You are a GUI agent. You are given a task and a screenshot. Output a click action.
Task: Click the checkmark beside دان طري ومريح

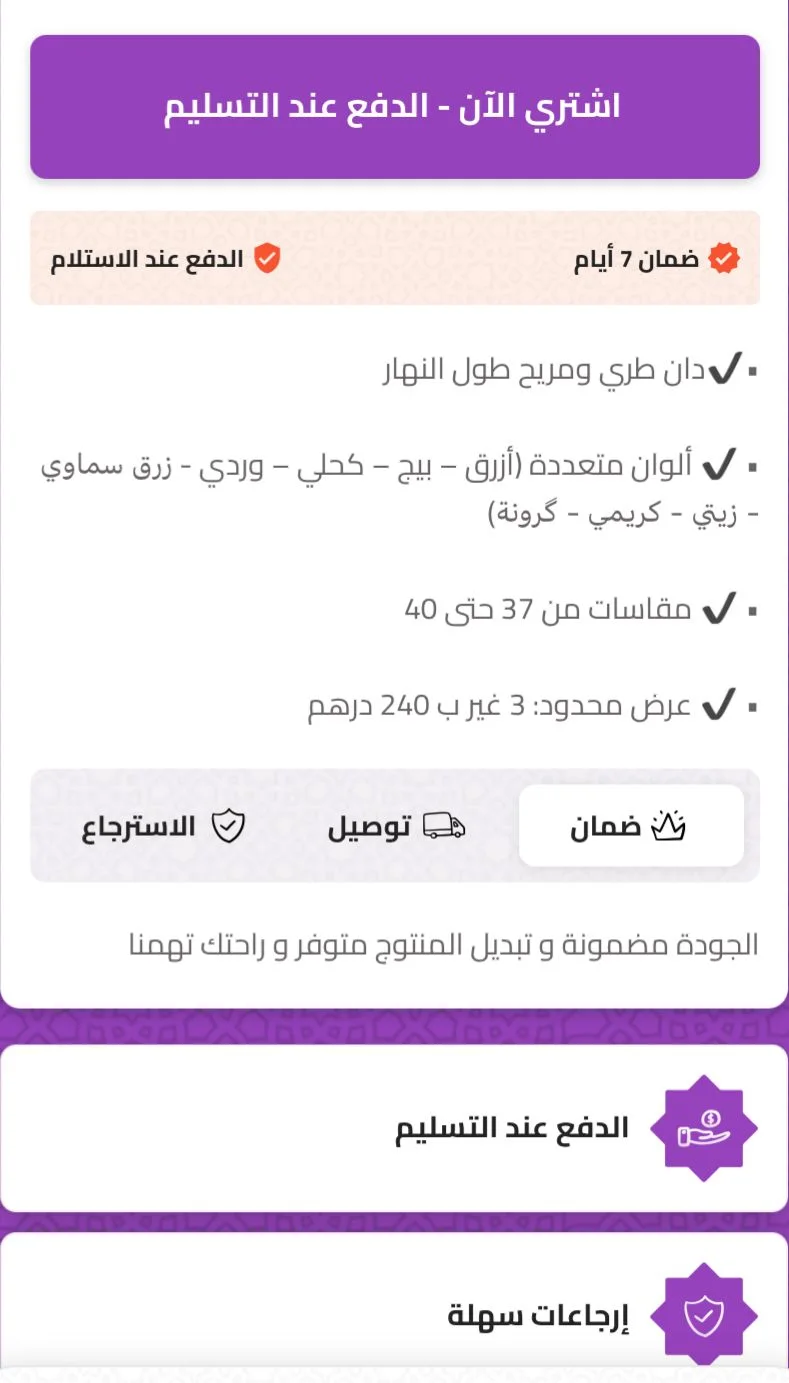click(x=723, y=372)
